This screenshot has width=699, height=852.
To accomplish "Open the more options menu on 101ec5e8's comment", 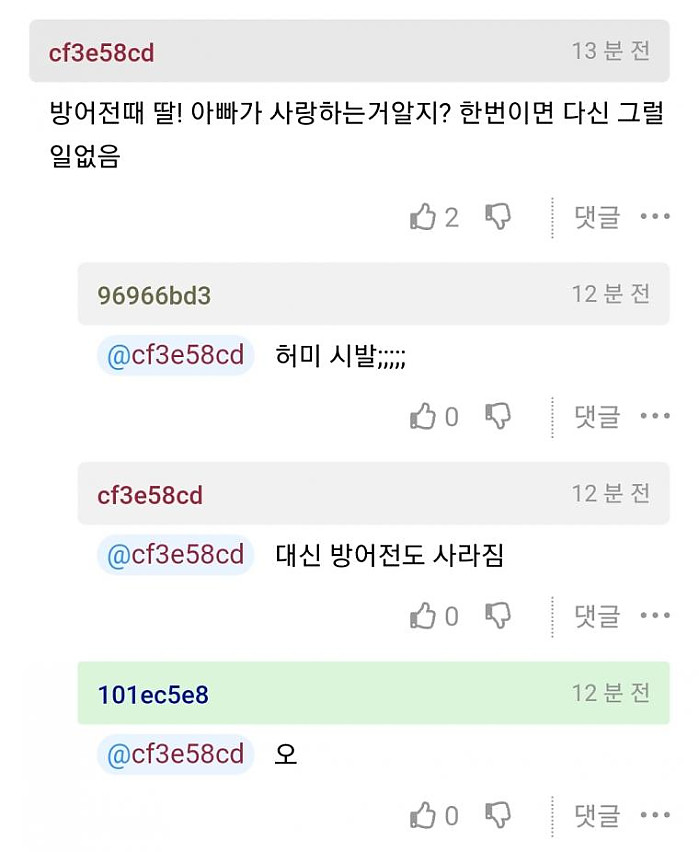I will [655, 816].
